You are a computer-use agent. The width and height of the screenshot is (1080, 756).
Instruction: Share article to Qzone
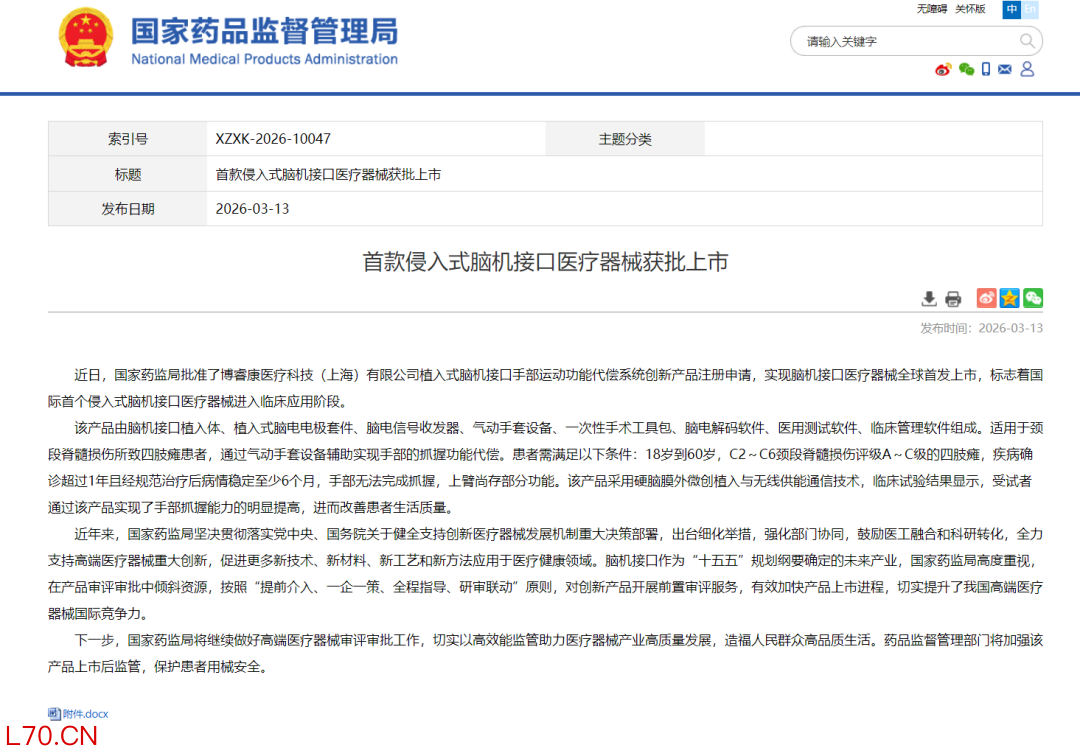[x=1009, y=297]
